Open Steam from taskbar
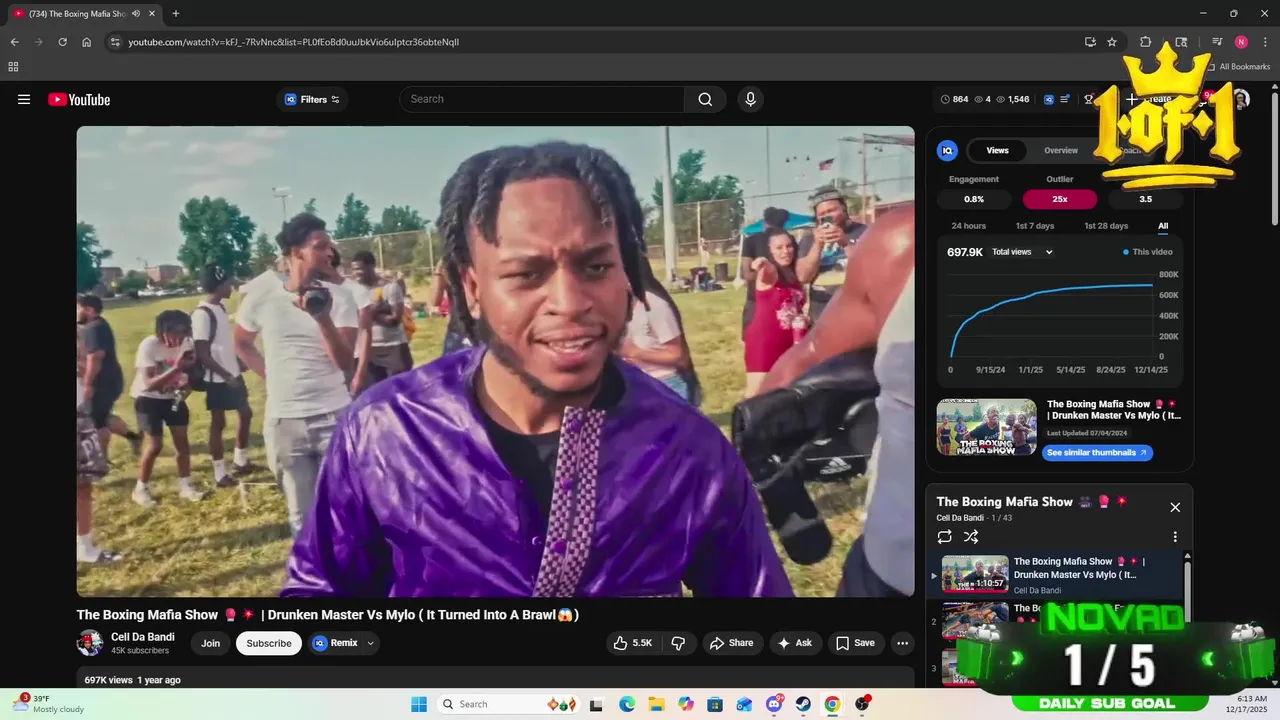 click(x=803, y=704)
